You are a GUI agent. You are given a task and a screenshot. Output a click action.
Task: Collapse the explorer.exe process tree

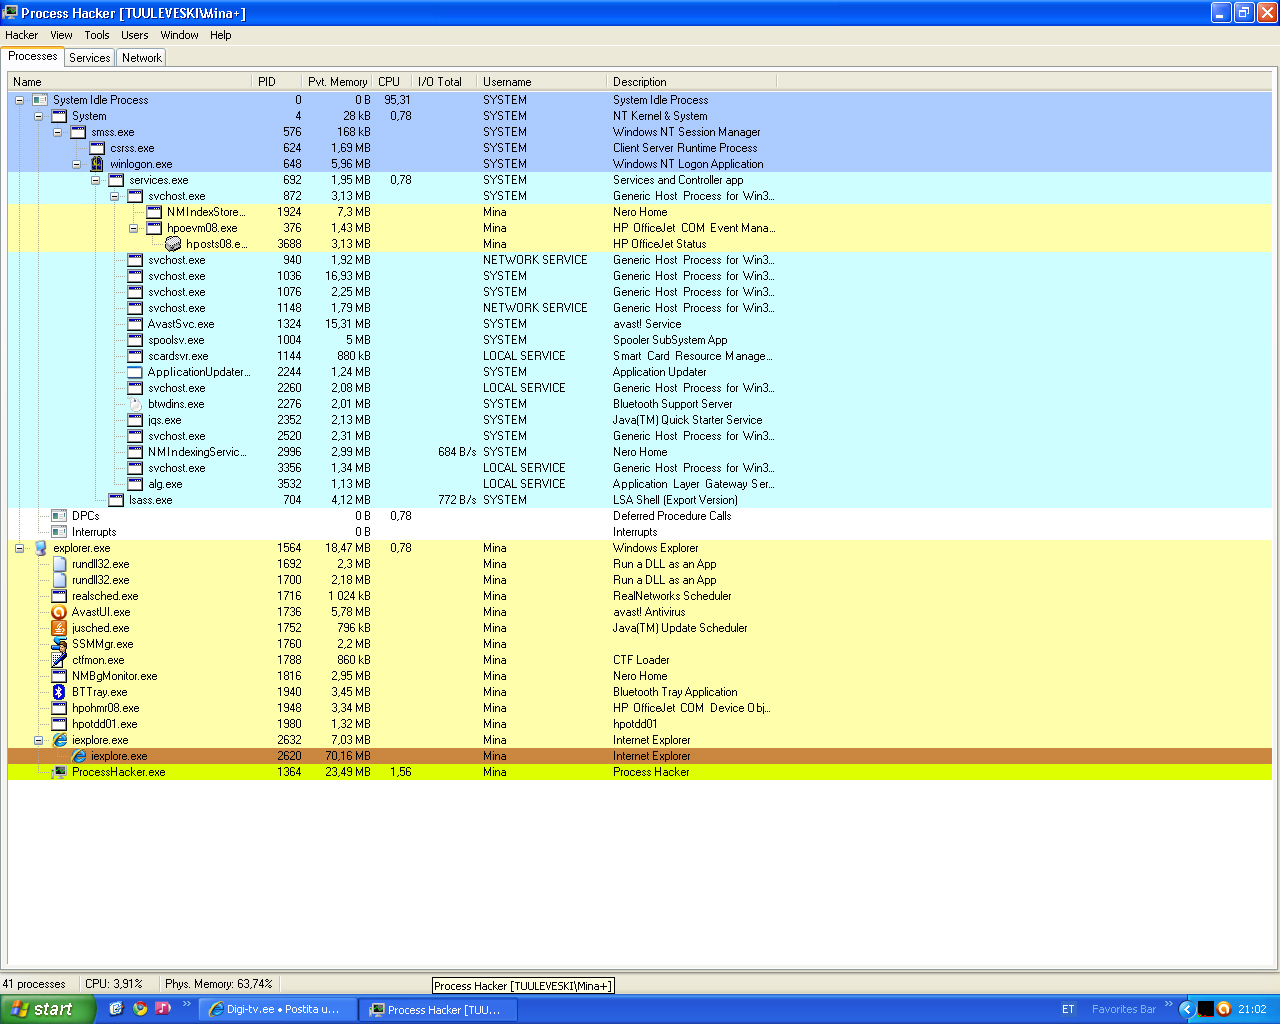click(x=19, y=548)
